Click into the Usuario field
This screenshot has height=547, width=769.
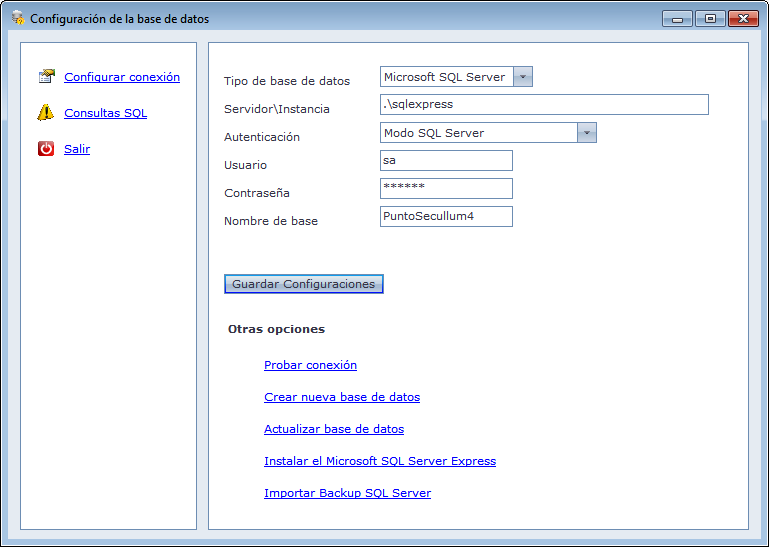pyautogui.click(x=446, y=161)
